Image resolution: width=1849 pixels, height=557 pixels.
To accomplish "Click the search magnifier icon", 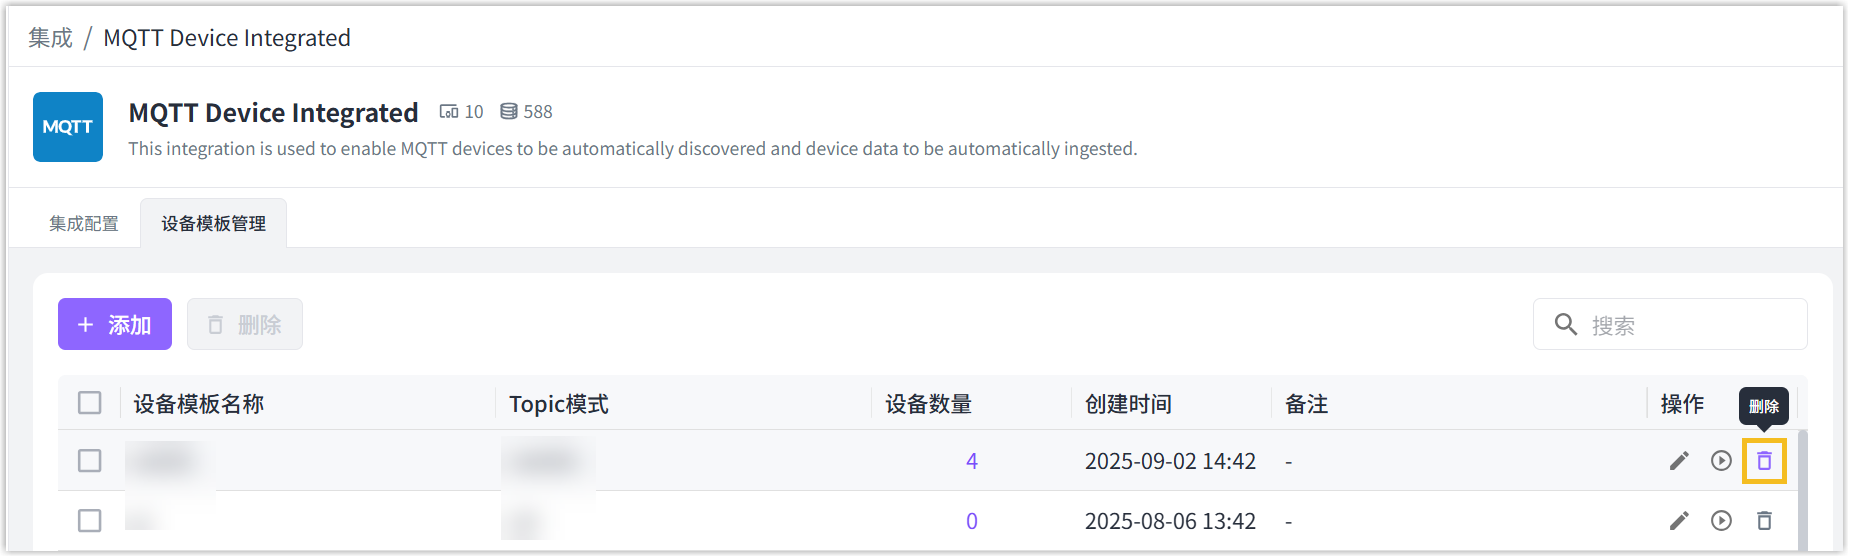I will coord(1566,325).
